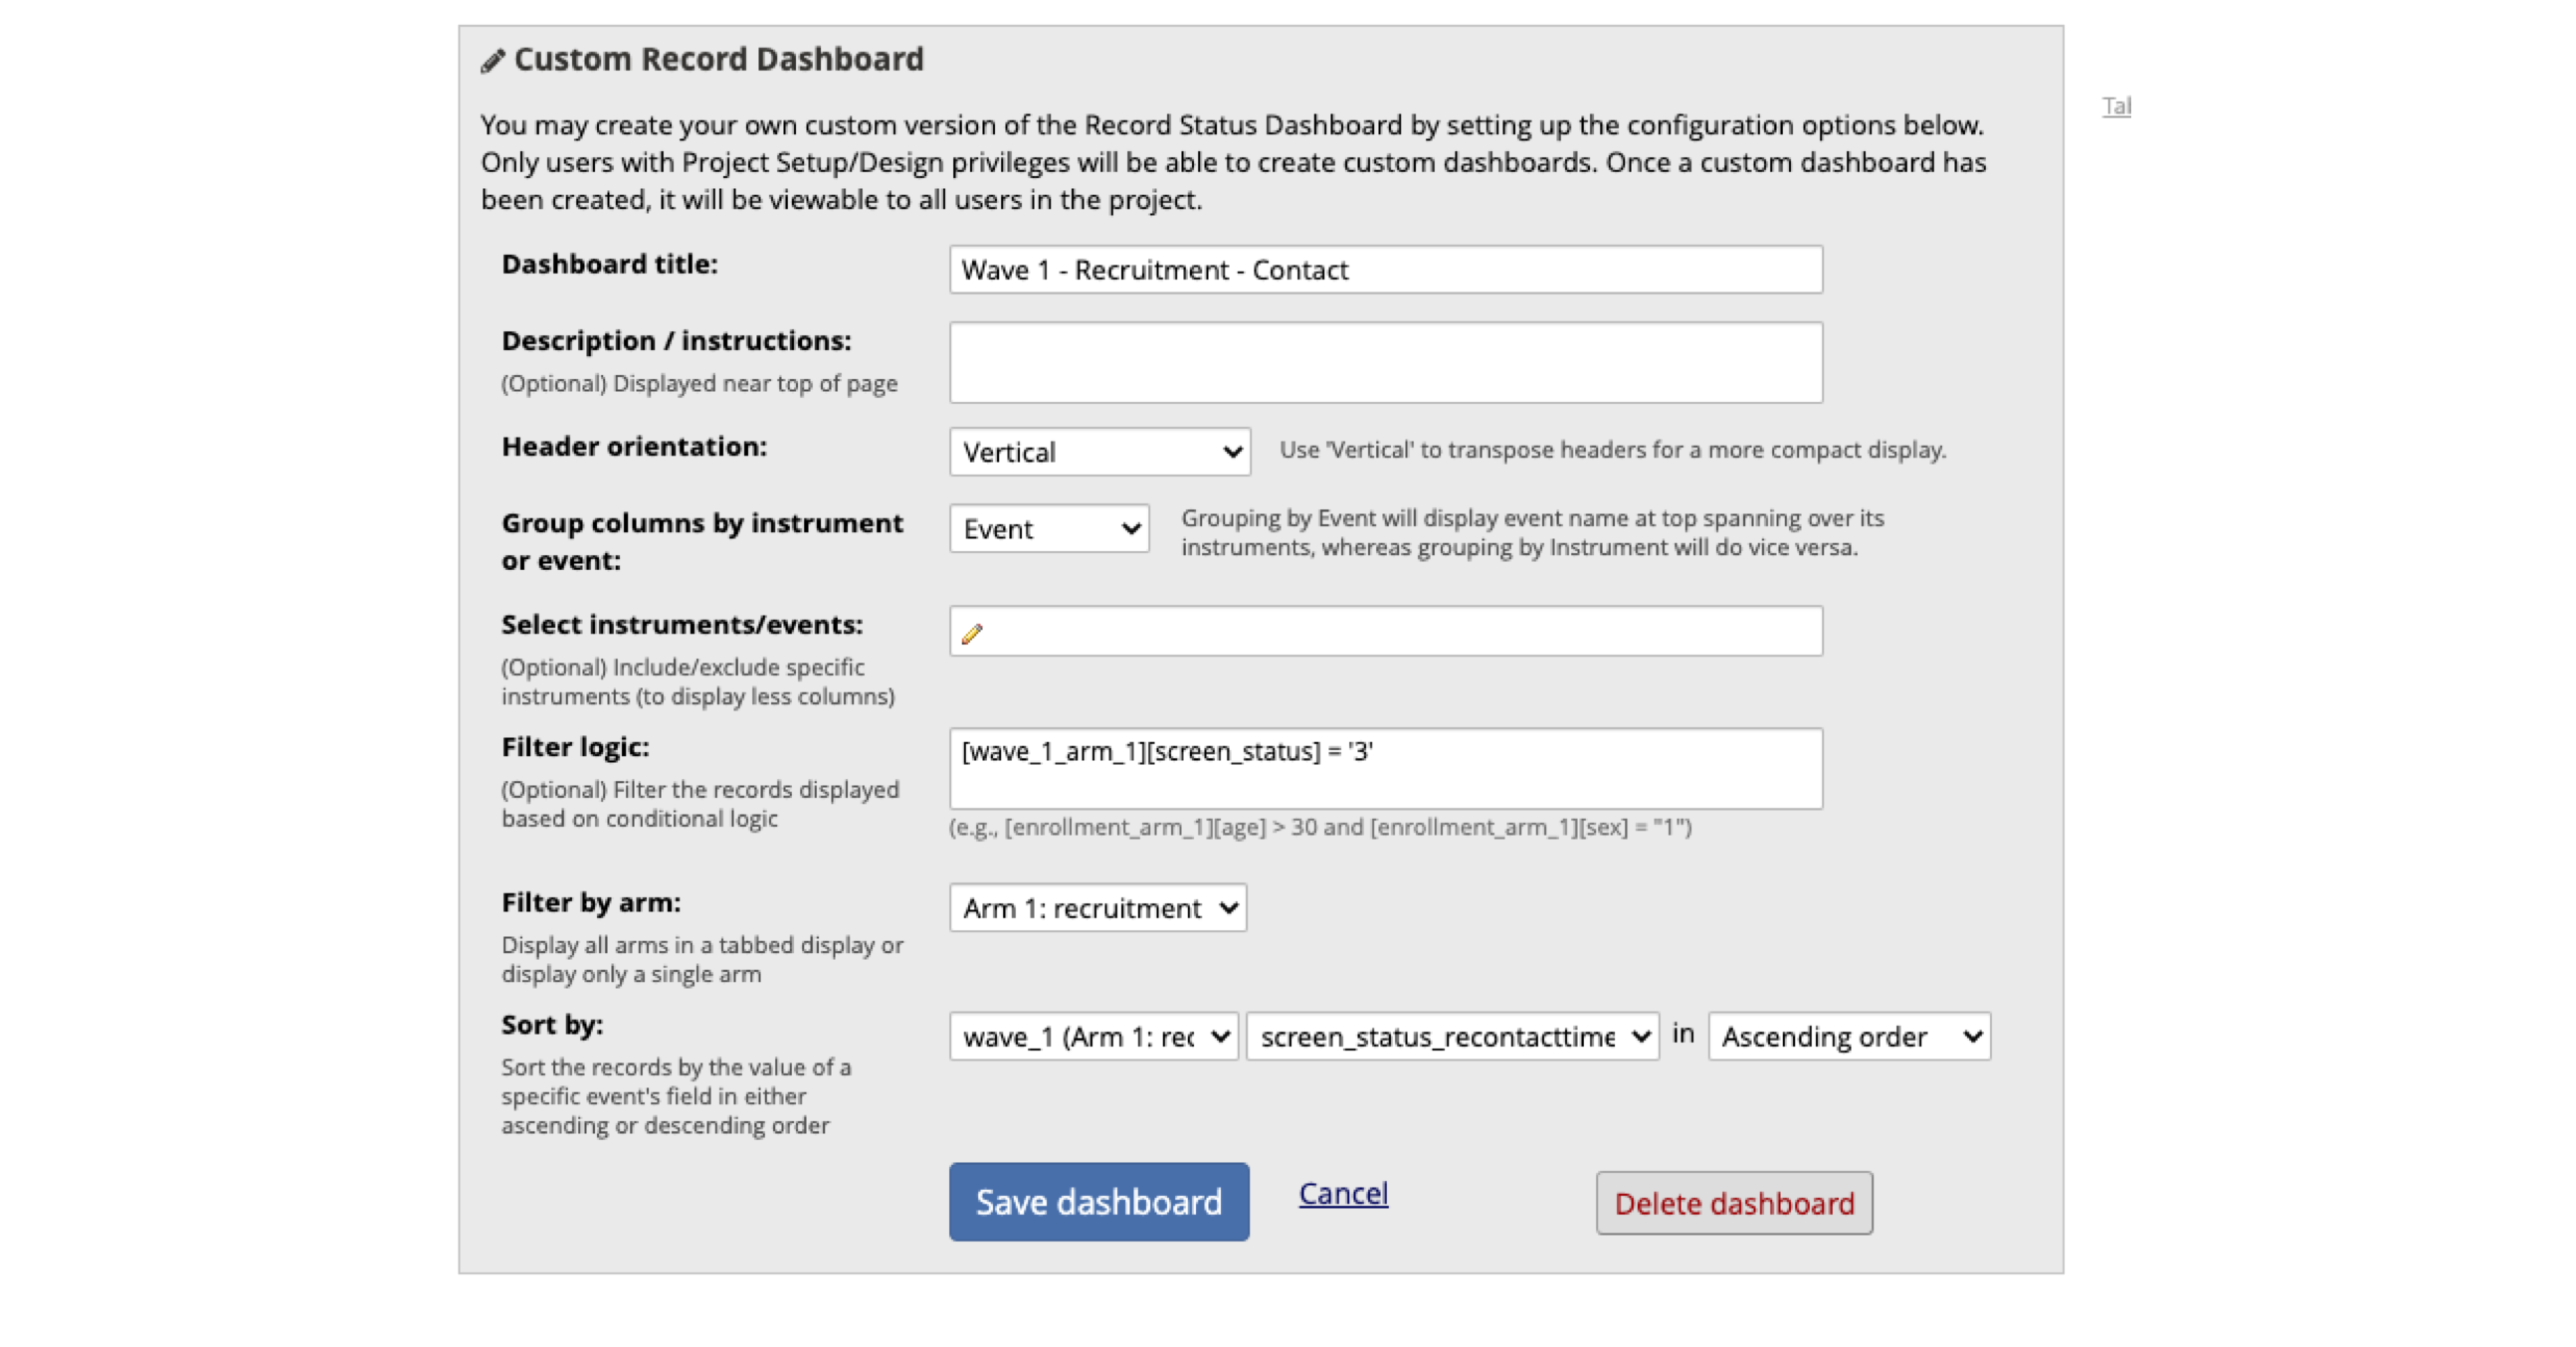The height and width of the screenshot is (1347, 2576).
Task: Click the pencil icon in Select instruments/events
Action: tap(971, 634)
